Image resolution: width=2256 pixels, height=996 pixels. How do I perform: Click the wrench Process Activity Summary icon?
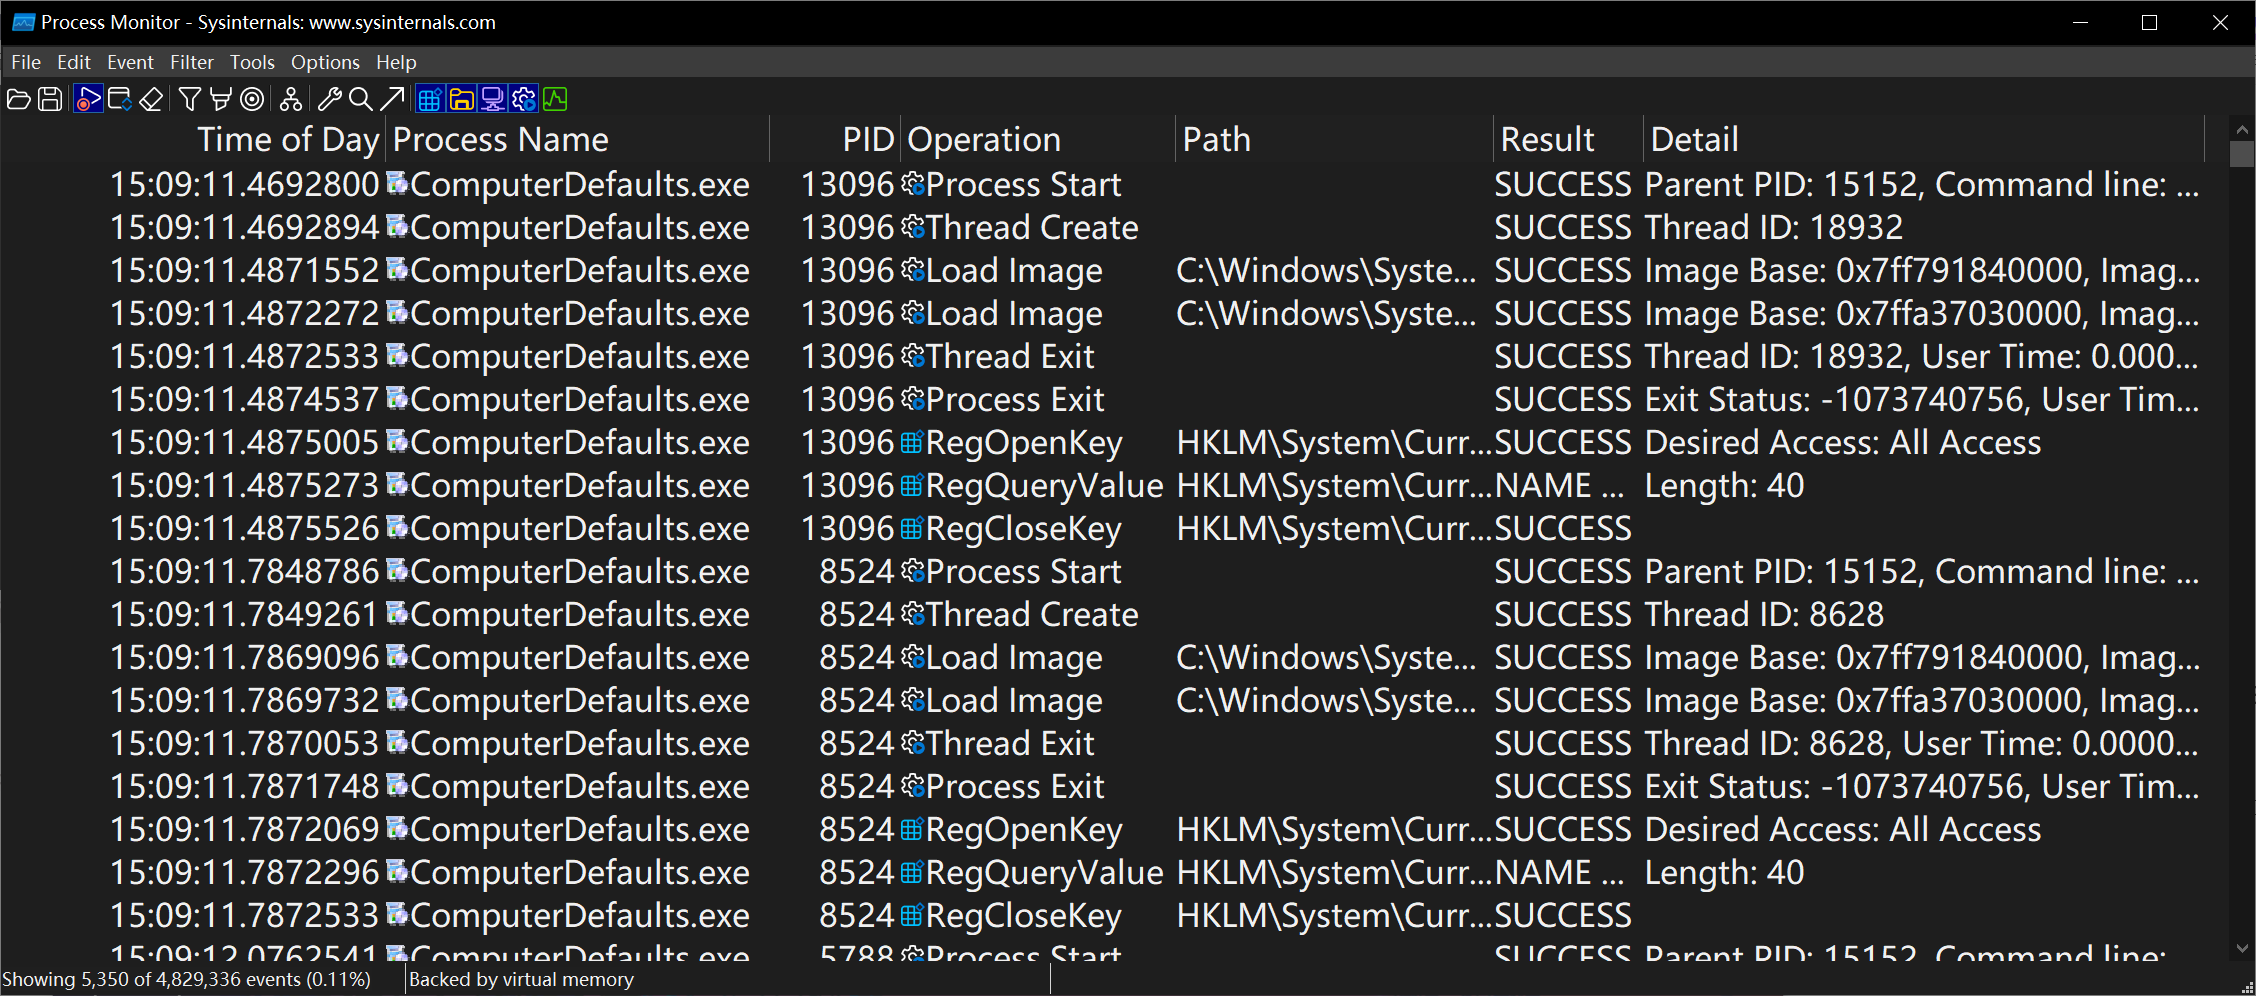[329, 99]
